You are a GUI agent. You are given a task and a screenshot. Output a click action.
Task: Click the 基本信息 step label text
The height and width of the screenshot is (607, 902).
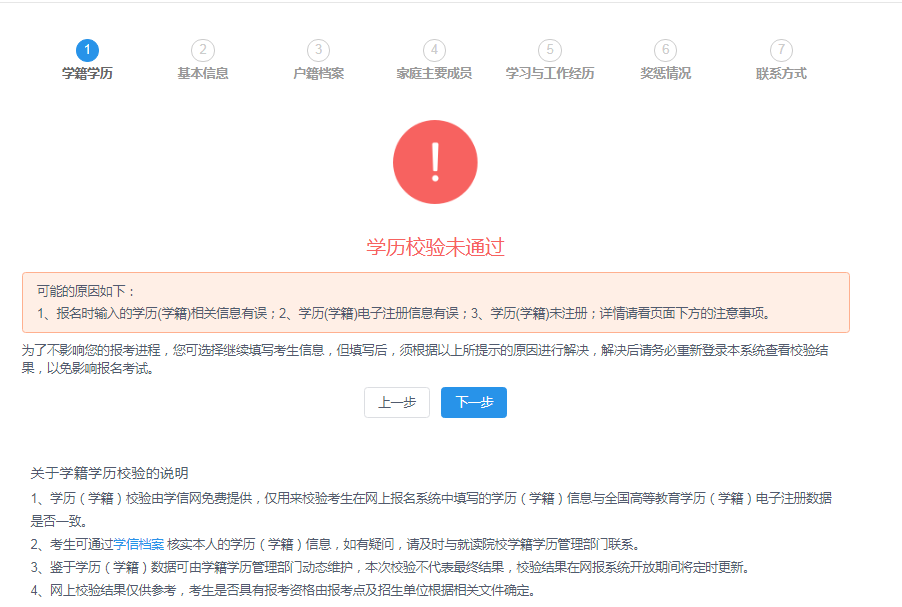[203, 72]
